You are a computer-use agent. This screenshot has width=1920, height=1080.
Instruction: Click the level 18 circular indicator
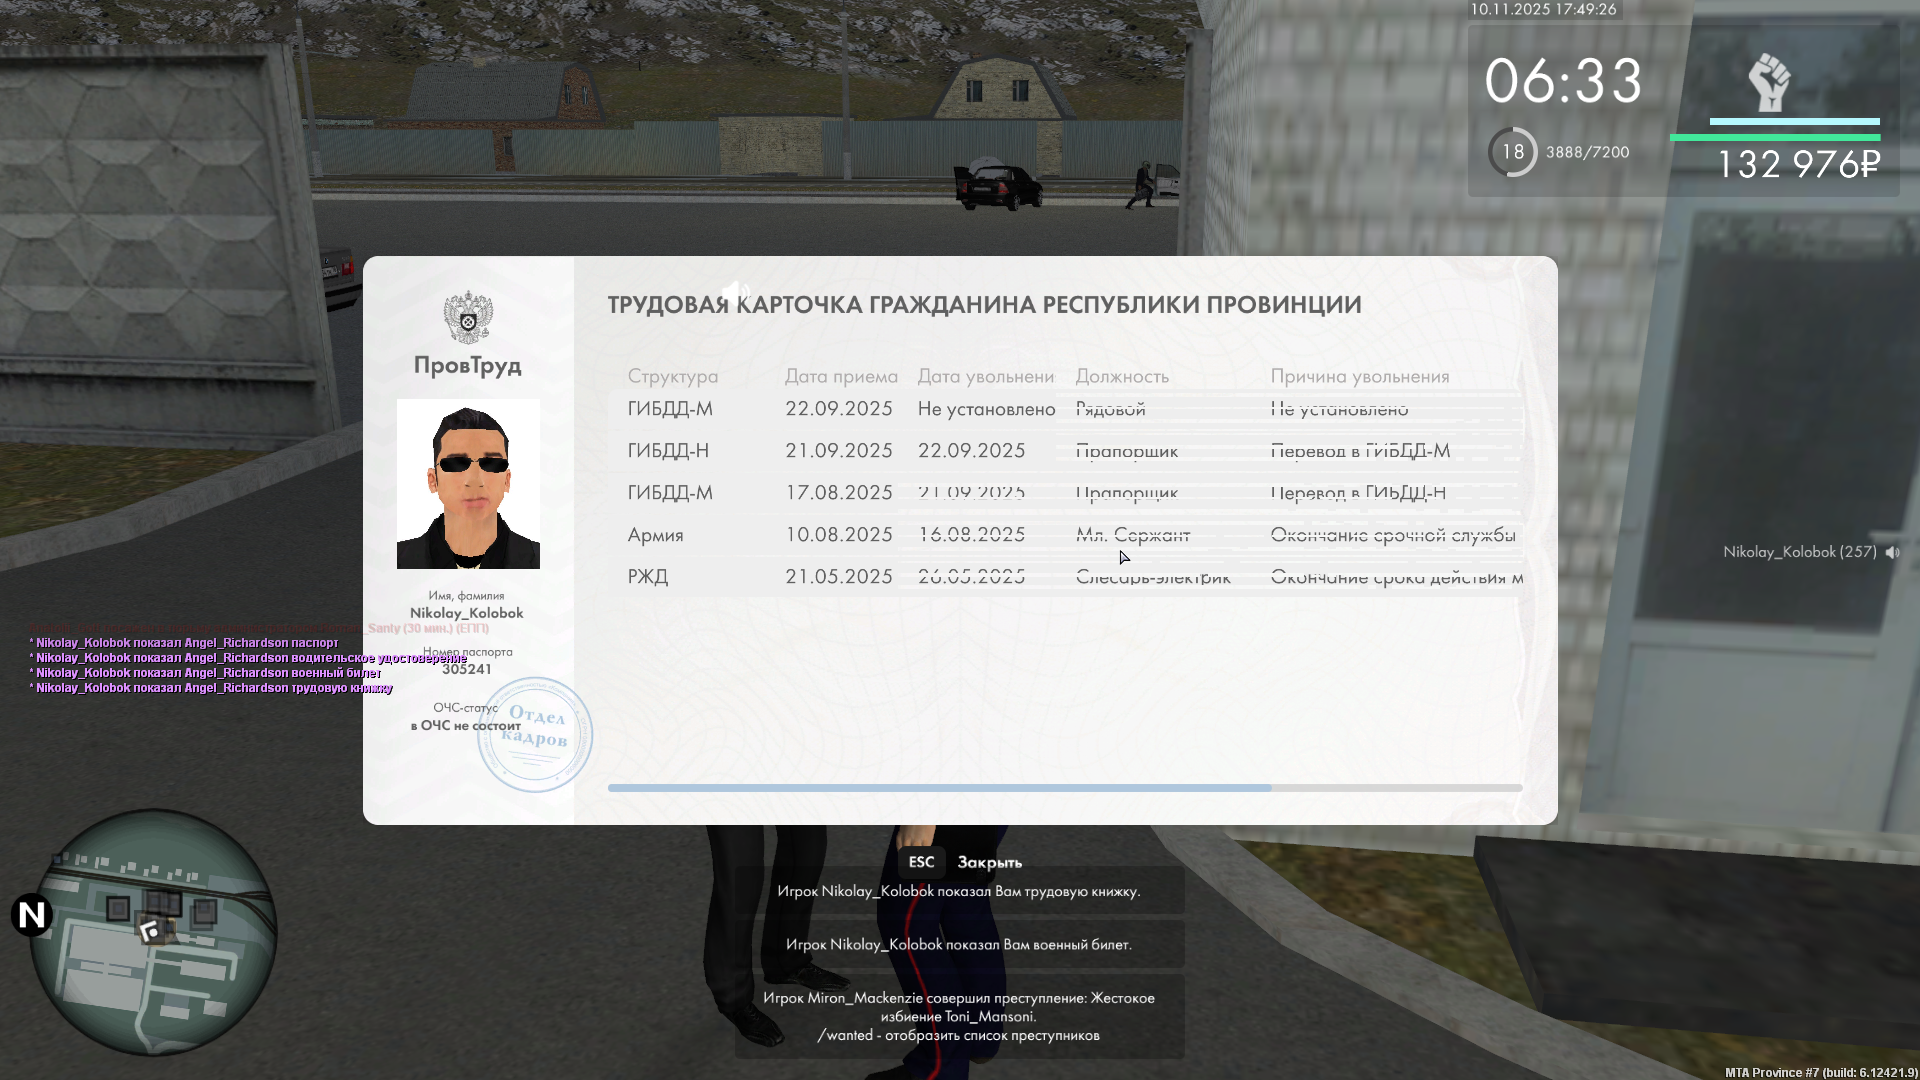click(1512, 152)
